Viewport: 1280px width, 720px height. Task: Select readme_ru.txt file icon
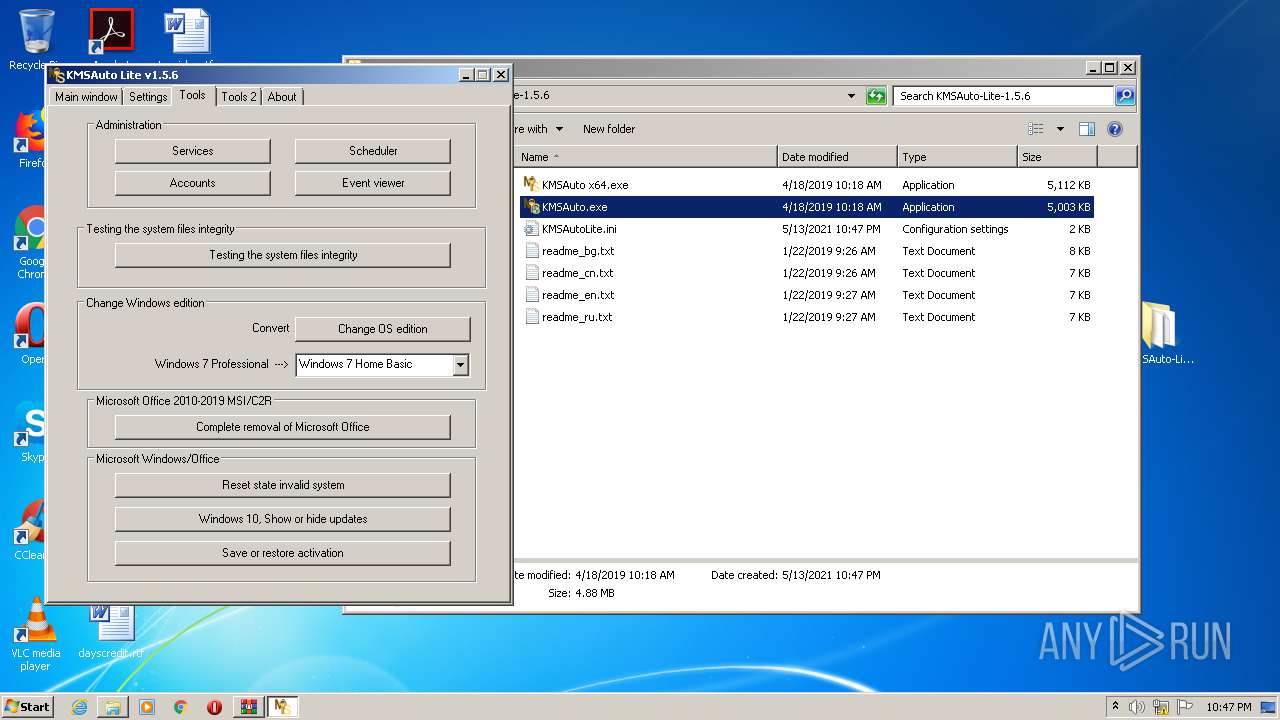531,317
